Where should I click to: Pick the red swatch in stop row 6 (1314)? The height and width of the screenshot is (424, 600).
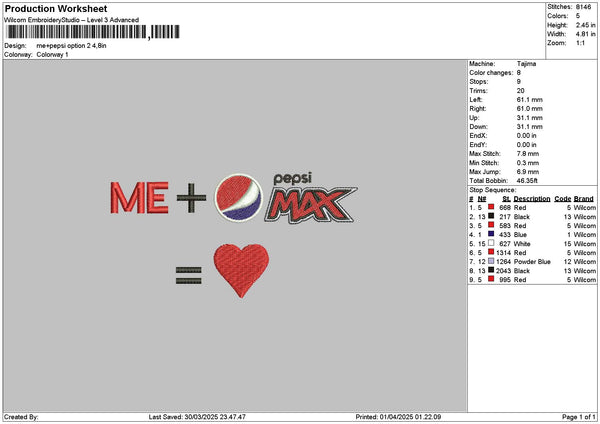[x=491, y=252]
